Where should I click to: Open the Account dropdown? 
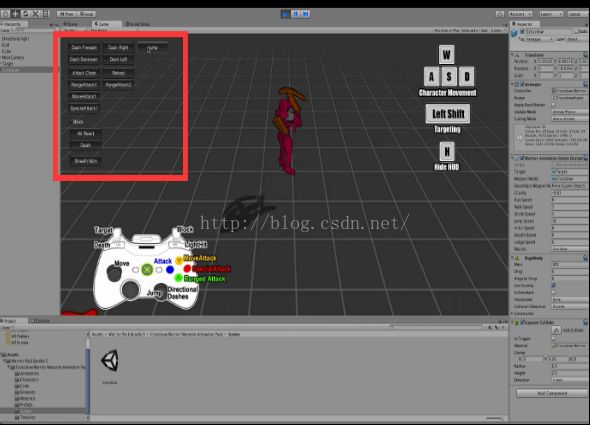pyautogui.click(x=520, y=14)
